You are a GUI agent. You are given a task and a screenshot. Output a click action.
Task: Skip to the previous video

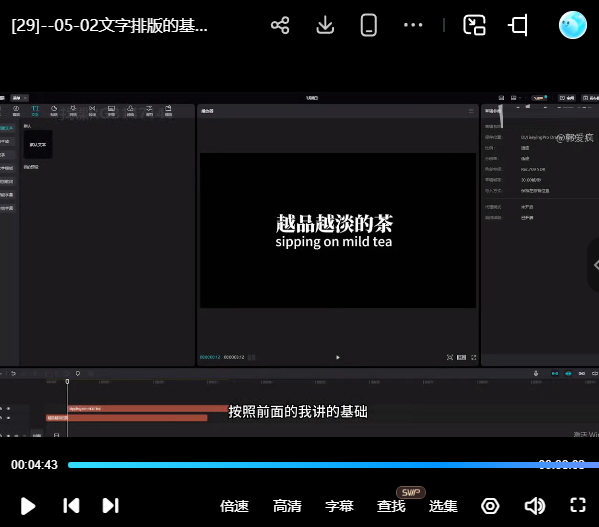[71, 506]
